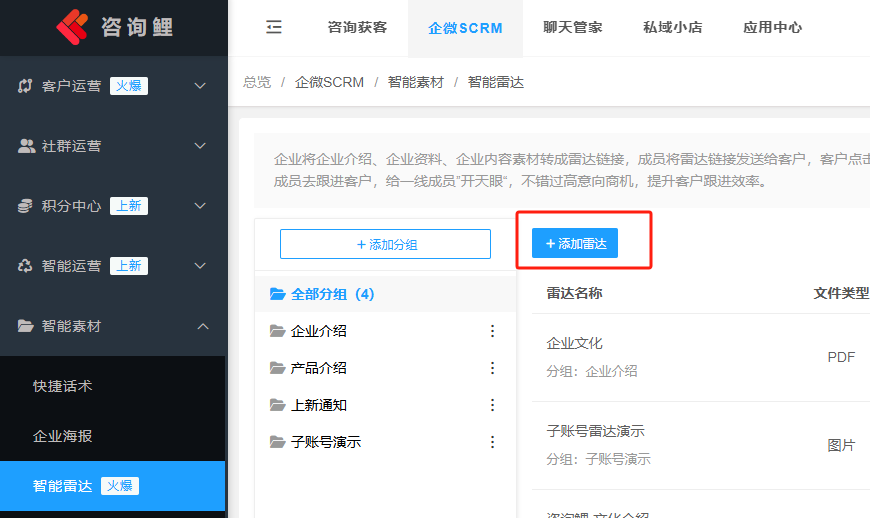The height and width of the screenshot is (518, 870).
Task: Switch to 私域小店 top tab
Action: [x=672, y=27]
